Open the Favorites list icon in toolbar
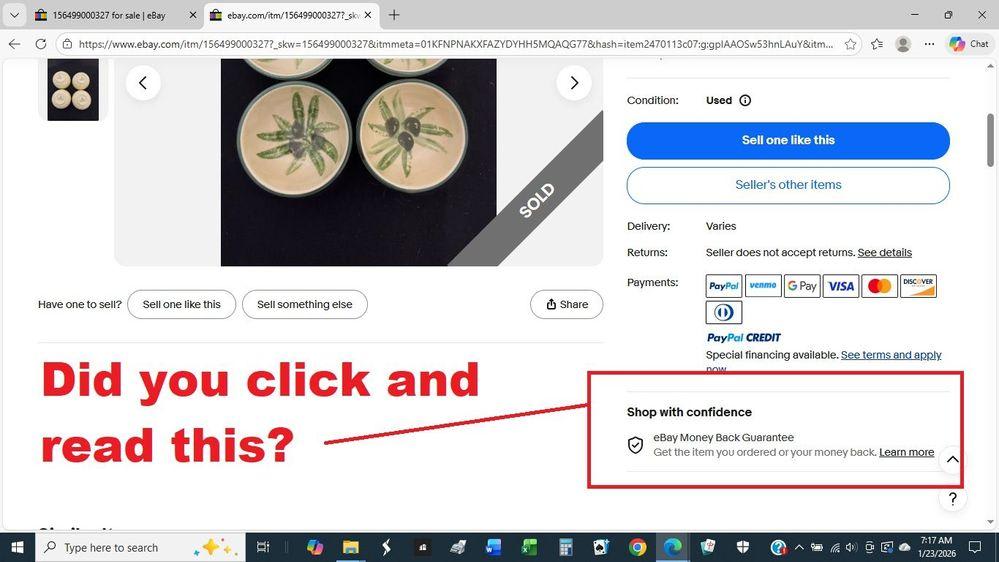The width and height of the screenshot is (999, 562). [x=877, y=44]
